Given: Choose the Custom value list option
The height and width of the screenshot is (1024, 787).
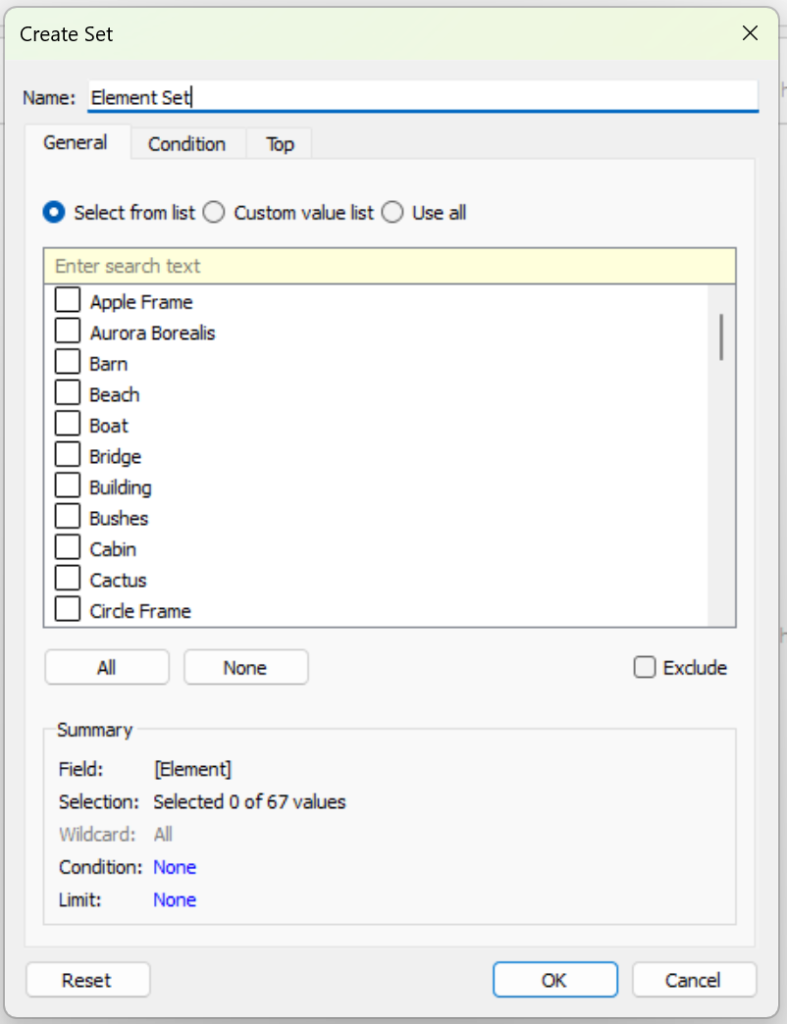Looking at the screenshot, I should pos(214,212).
